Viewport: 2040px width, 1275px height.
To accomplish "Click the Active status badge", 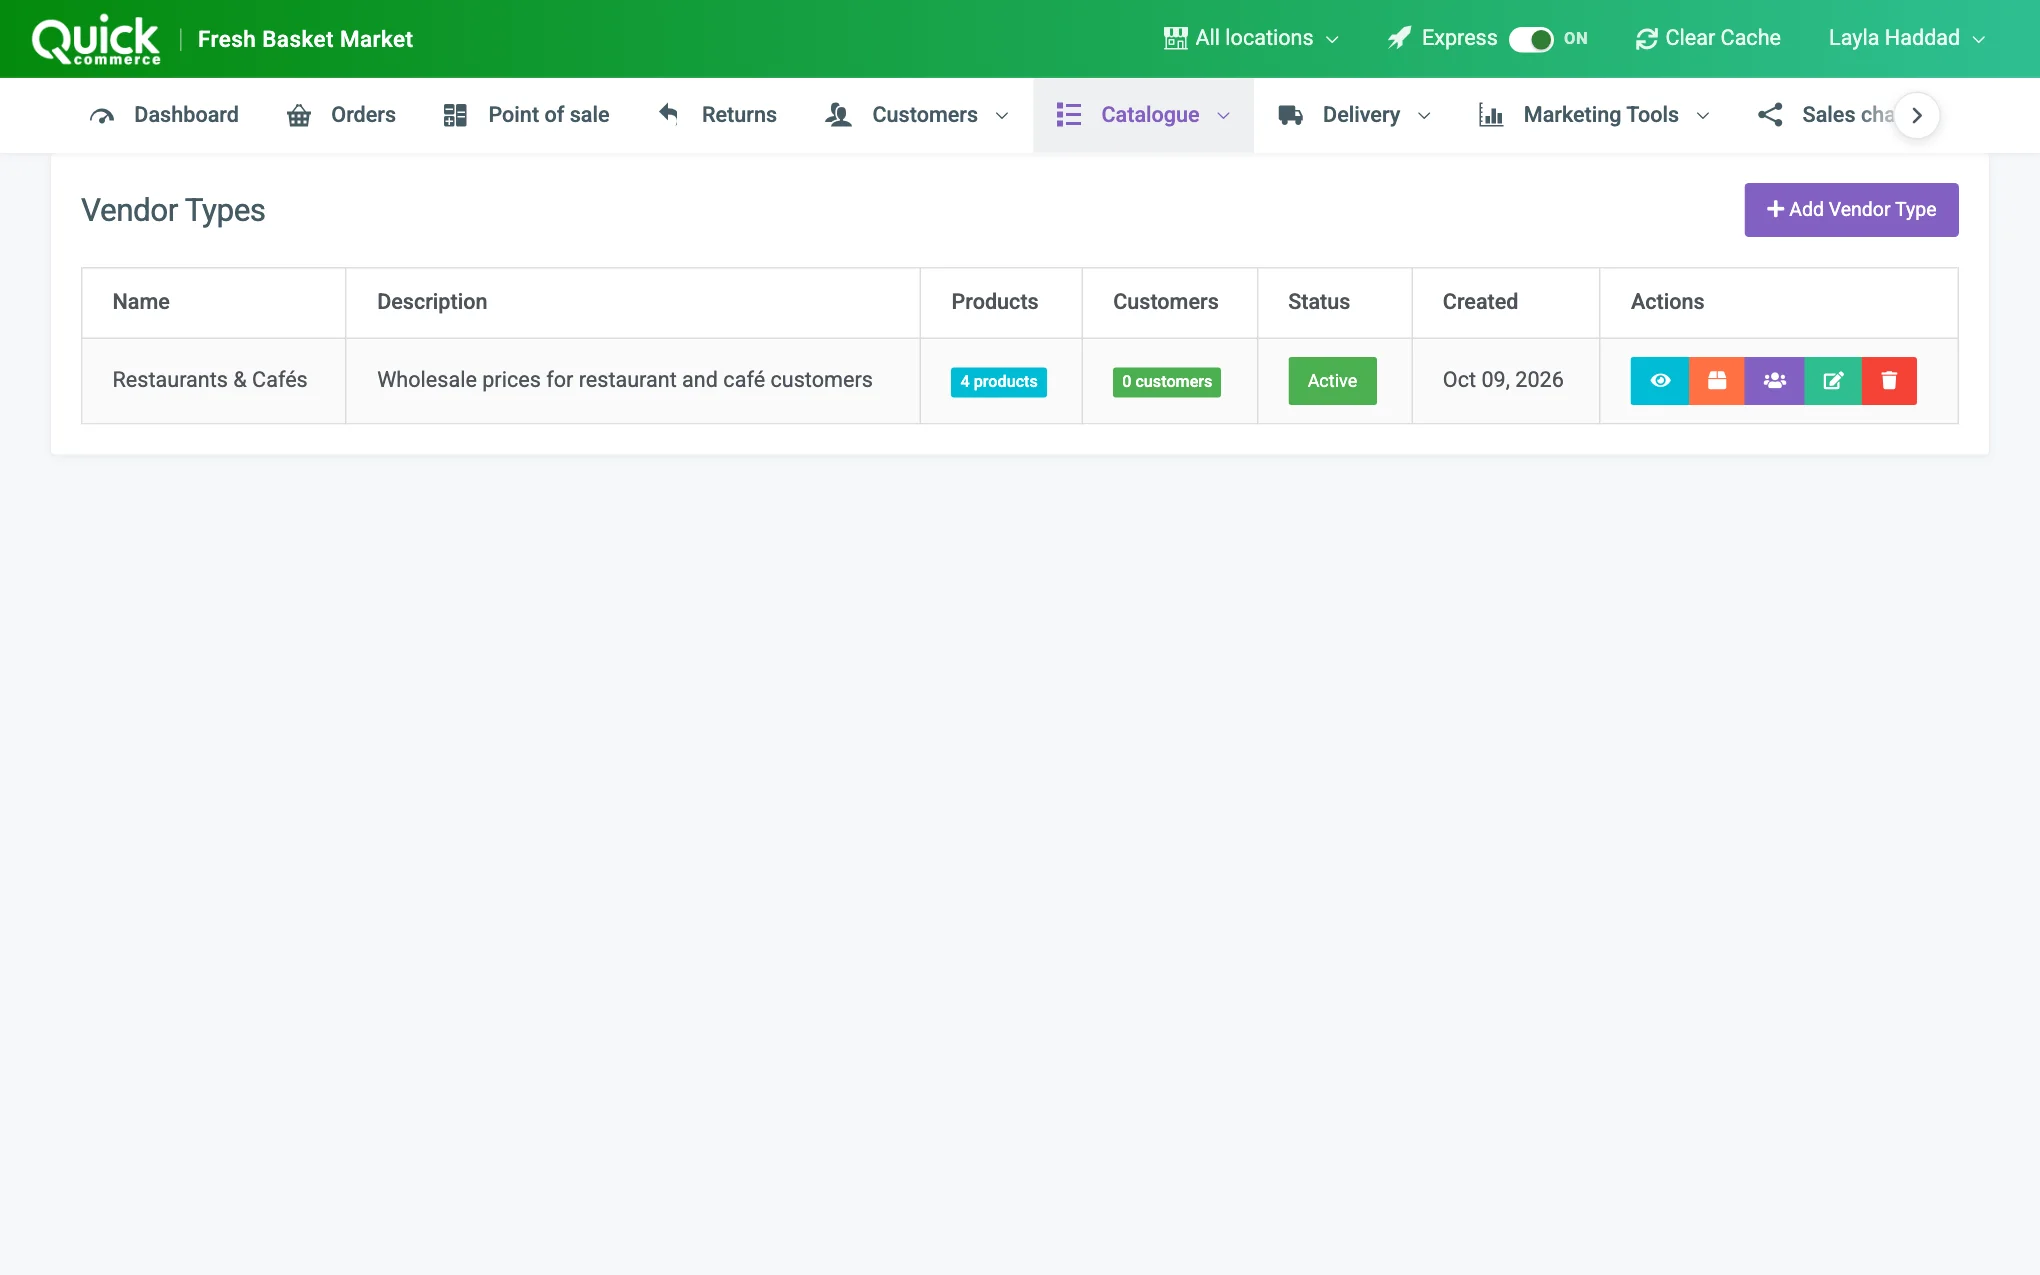I will click(x=1332, y=381).
